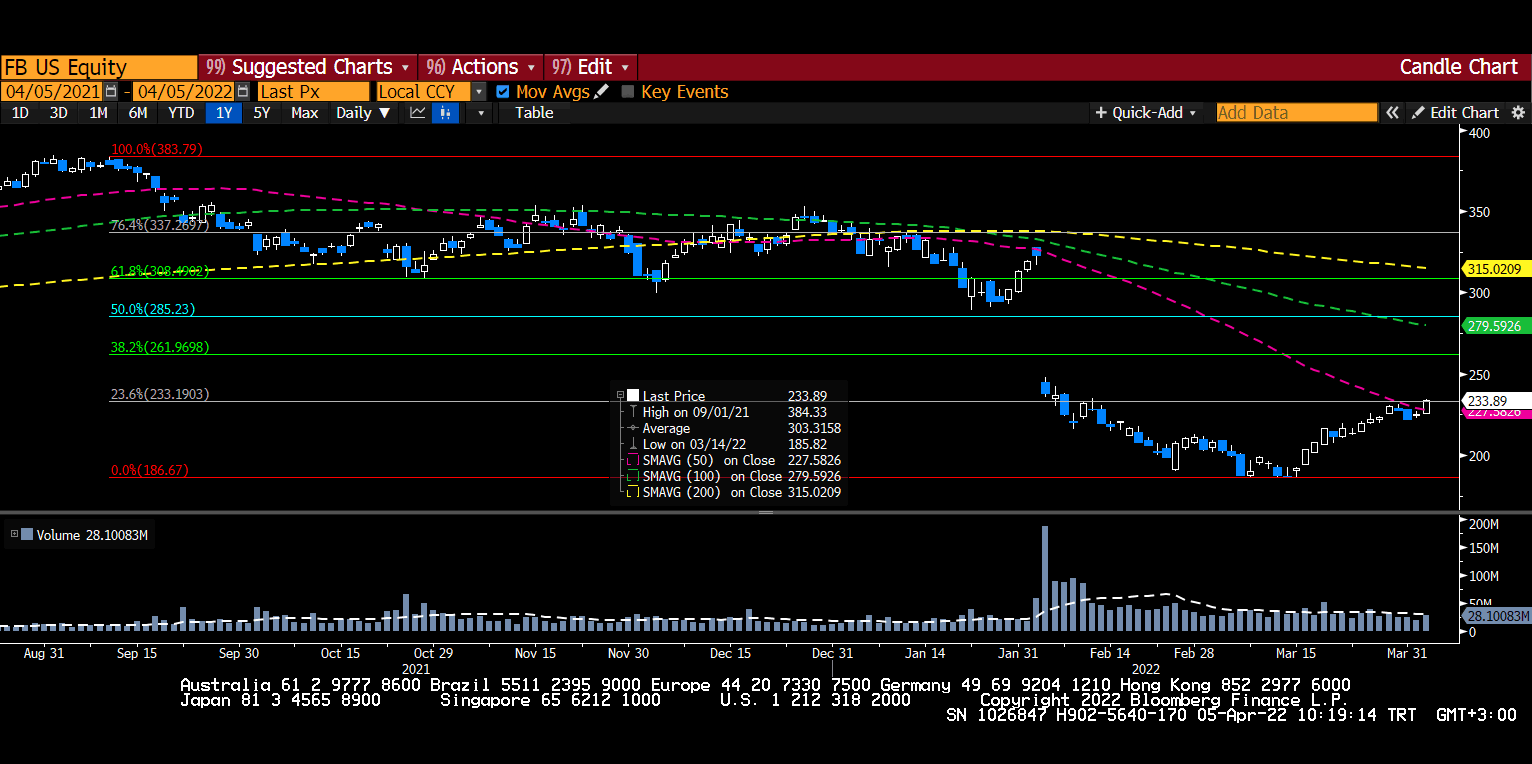Image resolution: width=1532 pixels, height=764 pixels.
Task: Click the 0.0%(186.67) Fibonacci label
Action: [148, 470]
